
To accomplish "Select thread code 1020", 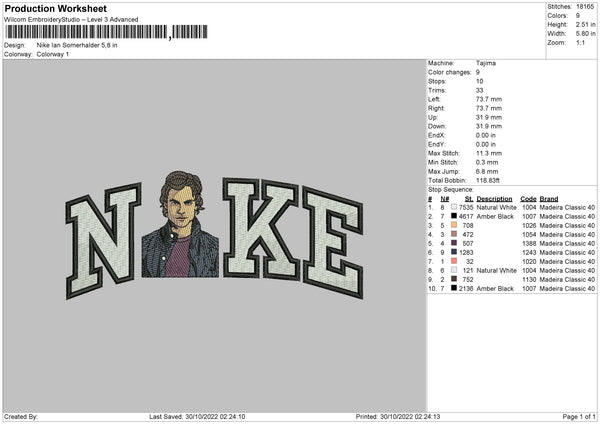I will 529,261.
